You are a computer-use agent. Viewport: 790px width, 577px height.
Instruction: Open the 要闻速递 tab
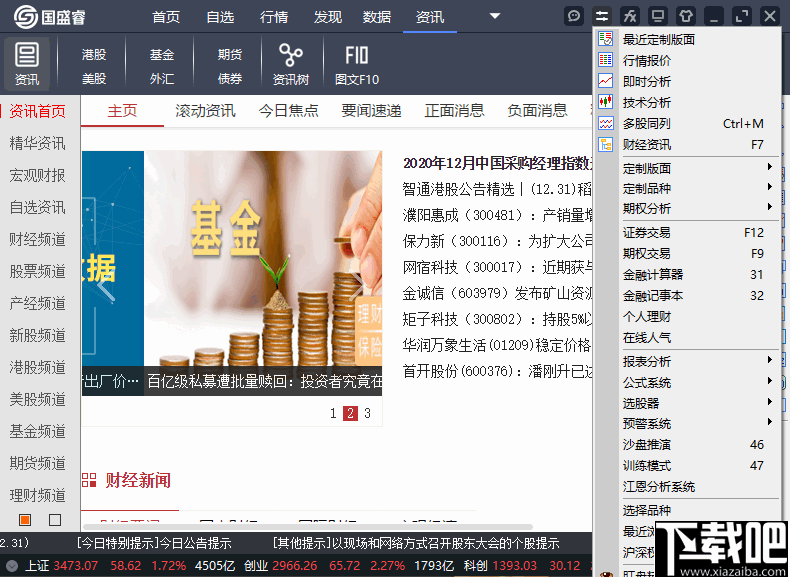pos(371,110)
